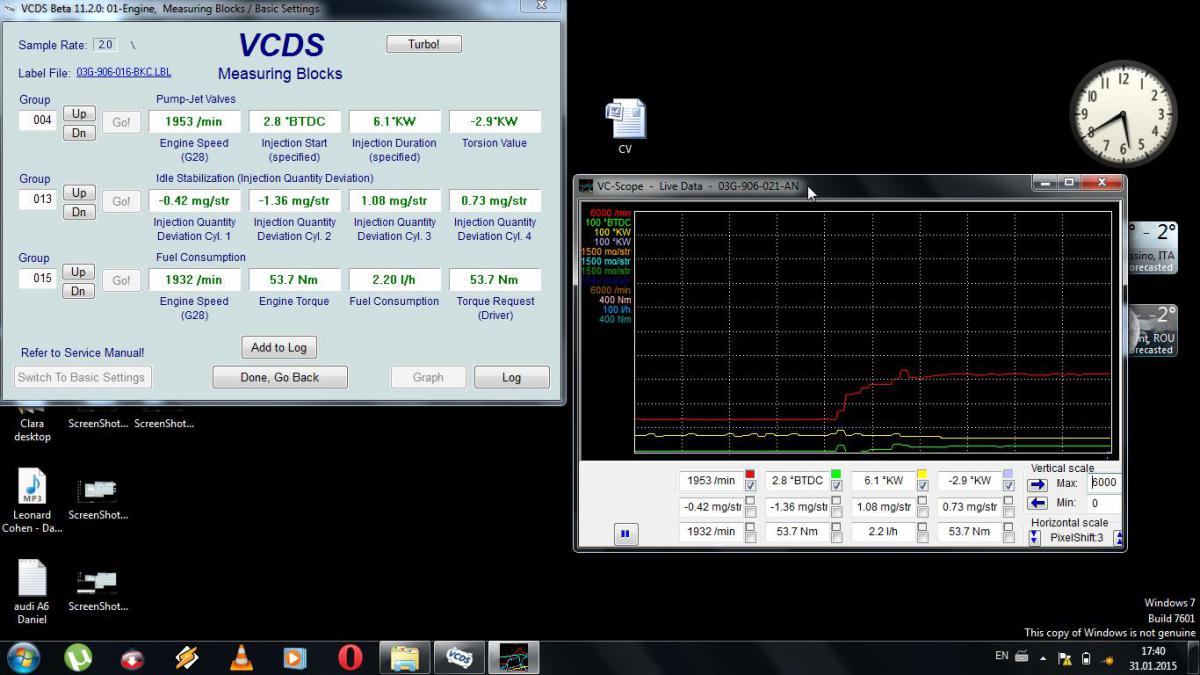1200x675 pixels.
Task: Disable the 6.1 °KW injection duration trace
Action: [922, 486]
